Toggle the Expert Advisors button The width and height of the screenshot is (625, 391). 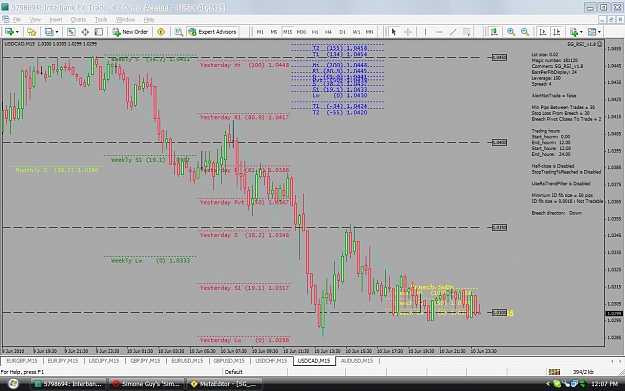(x=212, y=32)
